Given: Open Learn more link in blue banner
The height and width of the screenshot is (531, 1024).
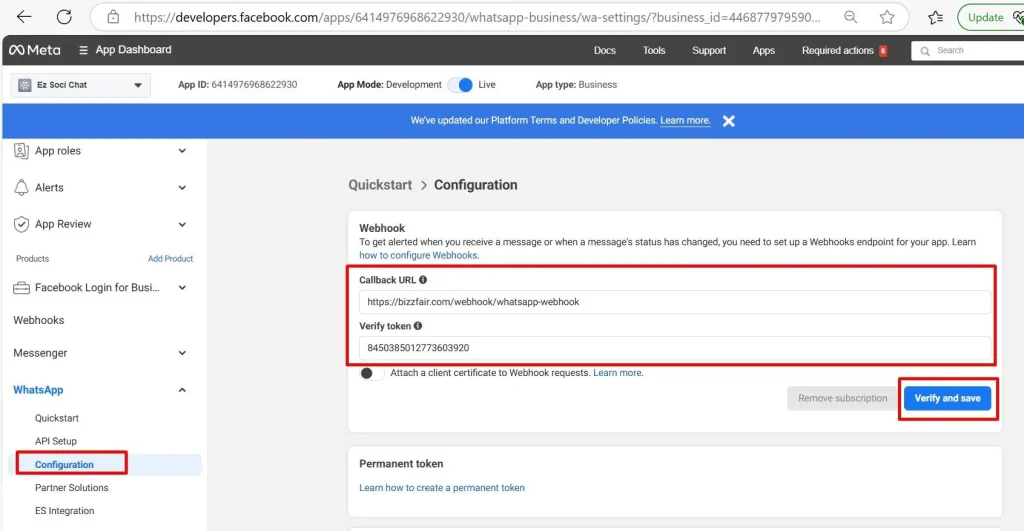Looking at the screenshot, I should (x=685, y=120).
